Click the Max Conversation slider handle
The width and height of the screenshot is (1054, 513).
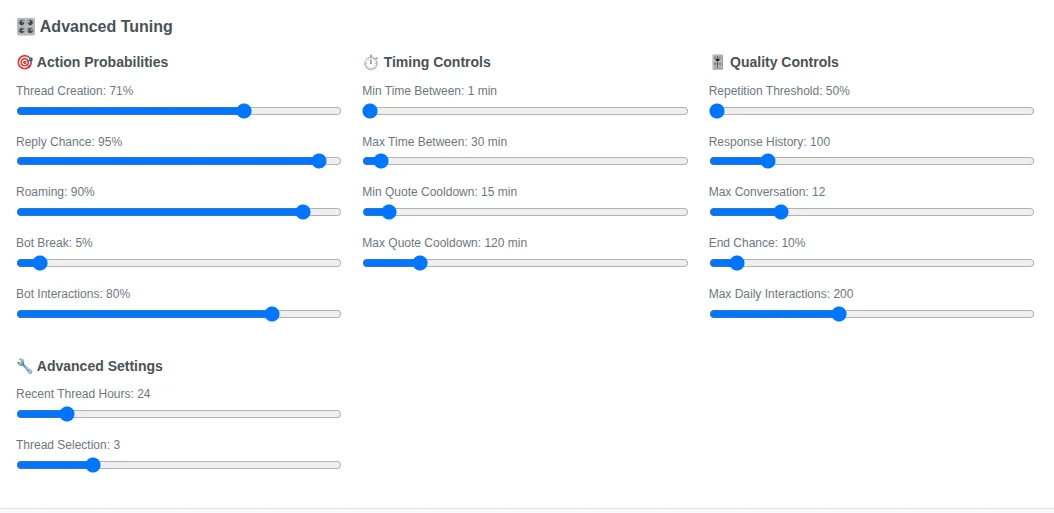(x=781, y=212)
